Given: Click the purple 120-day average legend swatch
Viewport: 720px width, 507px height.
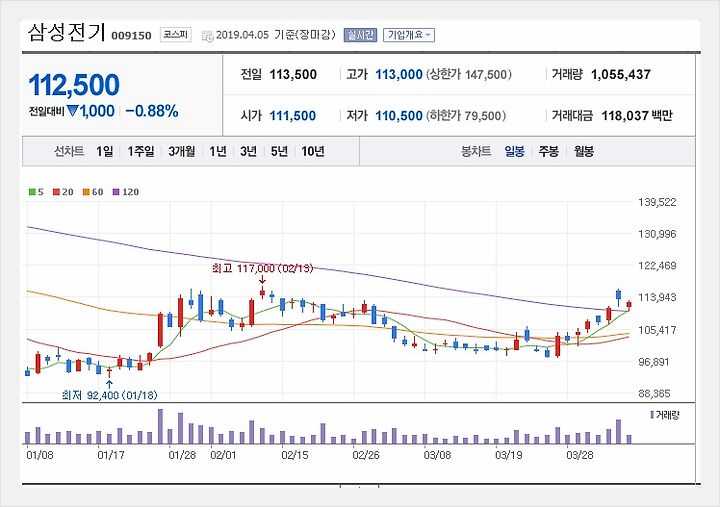Looking at the screenshot, I should tap(116, 192).
